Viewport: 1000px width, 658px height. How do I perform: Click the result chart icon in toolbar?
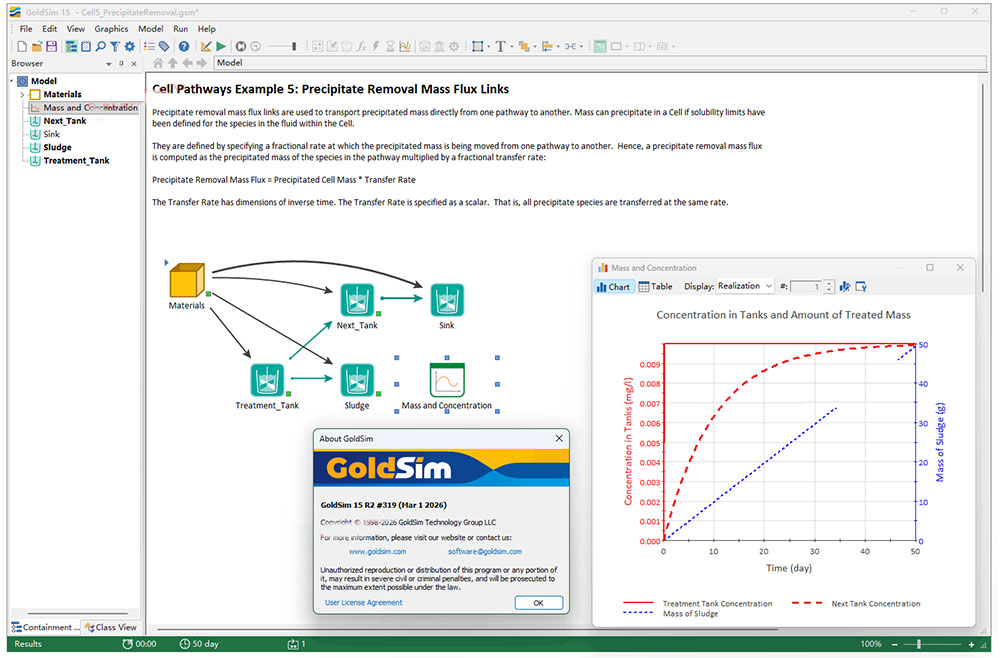(x=405, y=46)
